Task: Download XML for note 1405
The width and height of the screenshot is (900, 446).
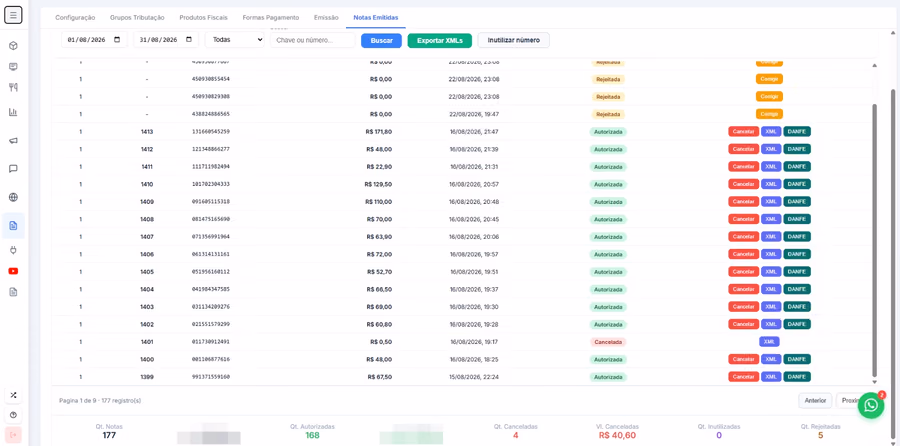Action: pos(771,272)
